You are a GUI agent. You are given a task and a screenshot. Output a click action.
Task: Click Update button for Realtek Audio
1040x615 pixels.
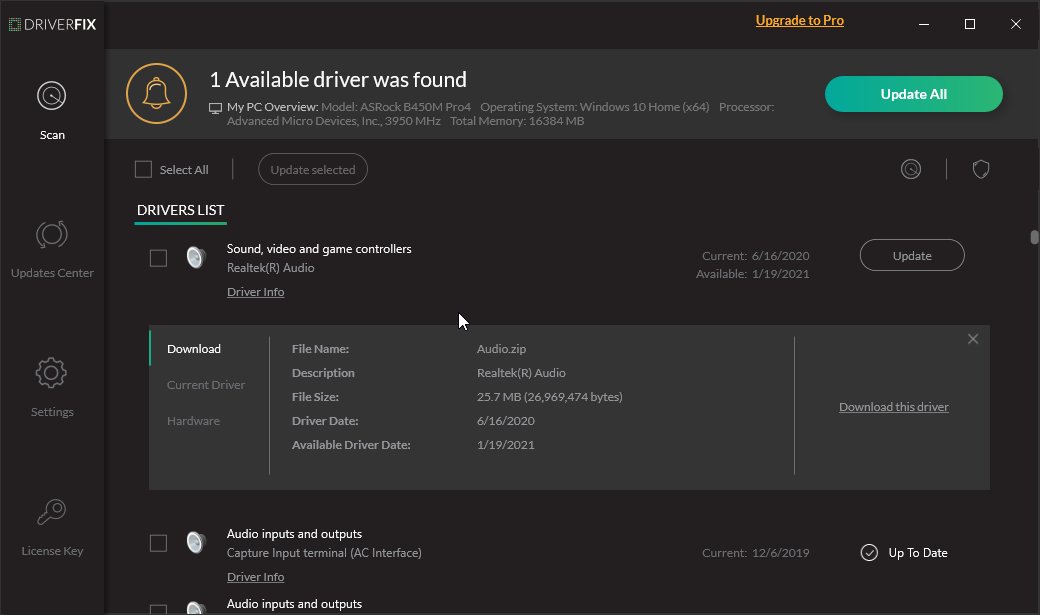[x=912, y=255]
